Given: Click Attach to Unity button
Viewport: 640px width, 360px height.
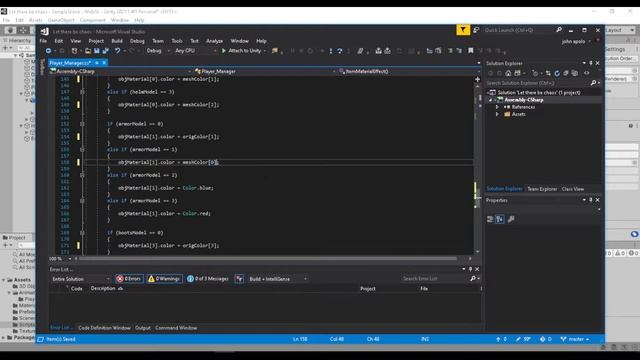Looking at the screenshot, I should coord(244,51).
